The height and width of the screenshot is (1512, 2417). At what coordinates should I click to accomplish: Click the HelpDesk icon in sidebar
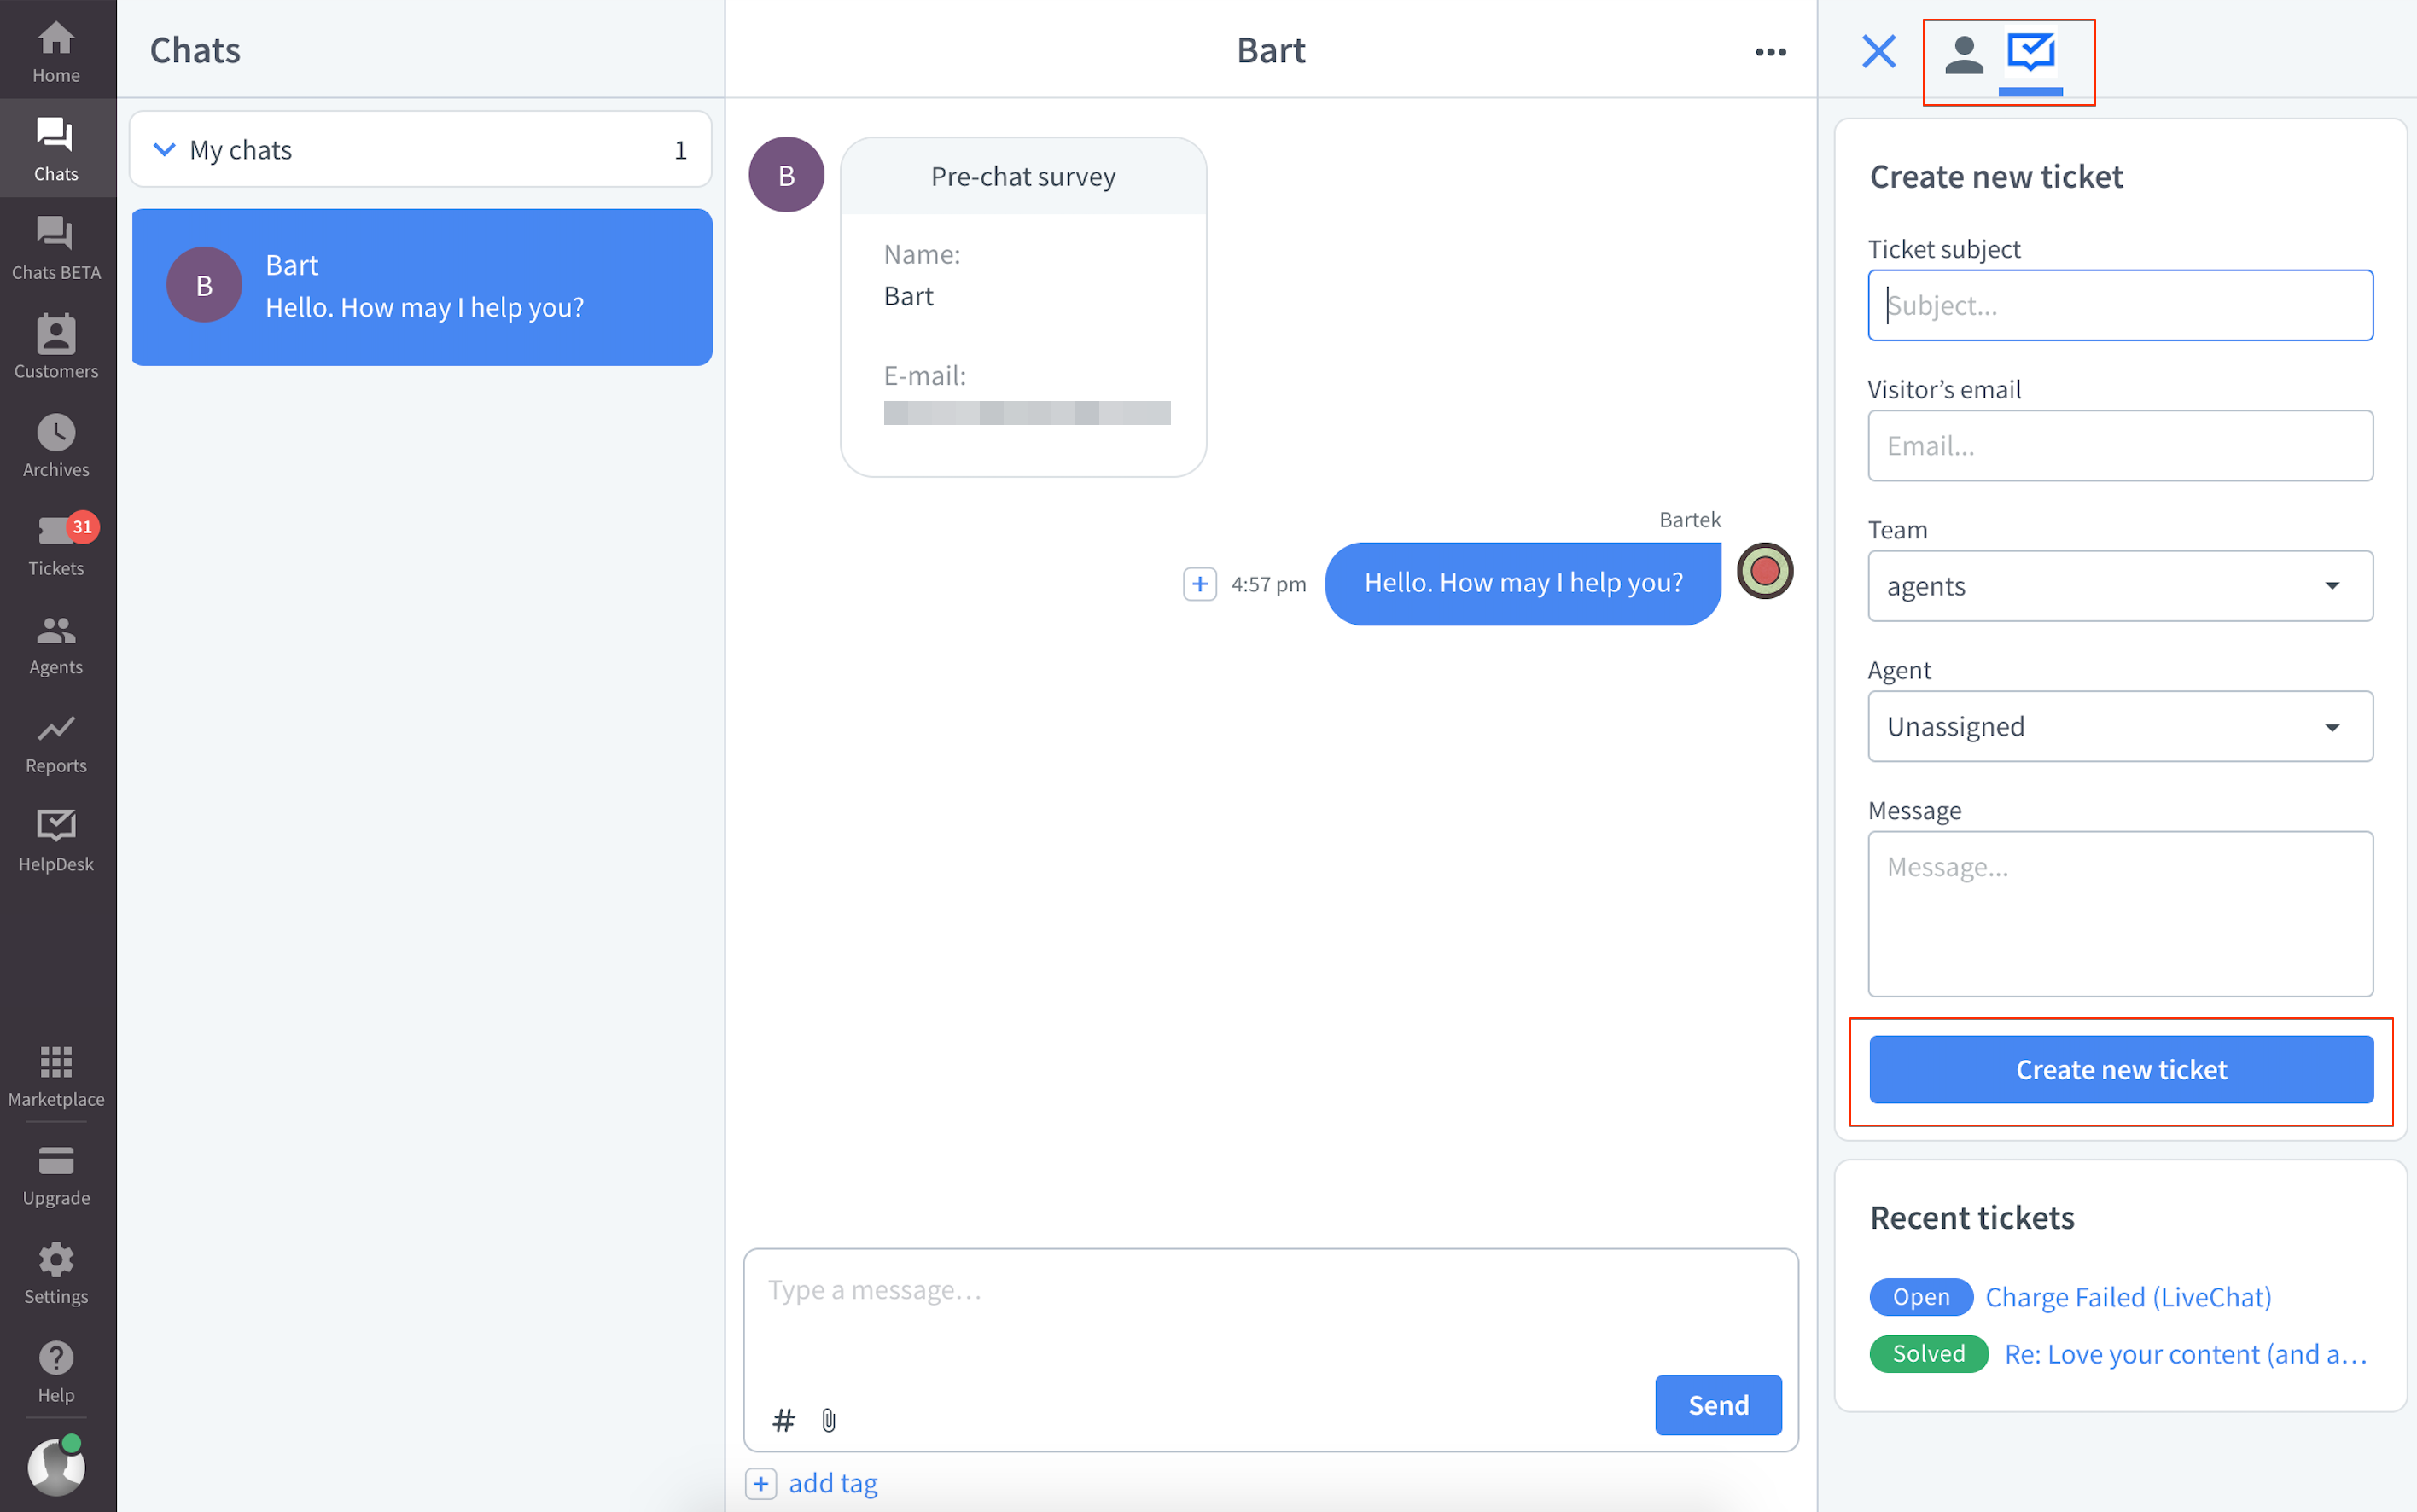click(x=55, y=828)
